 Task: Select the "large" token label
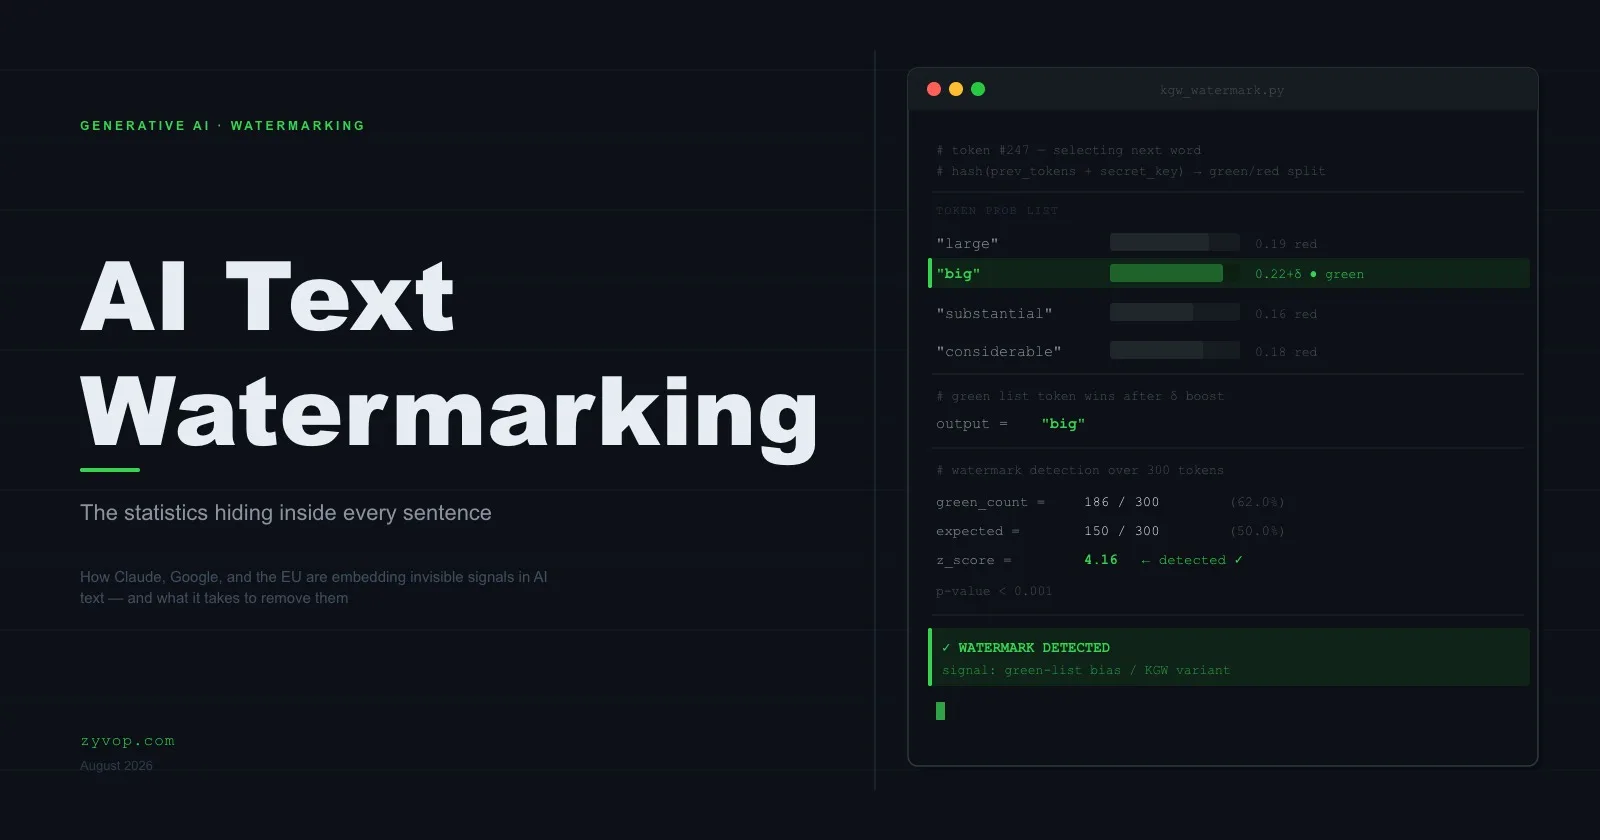[967, 244]
